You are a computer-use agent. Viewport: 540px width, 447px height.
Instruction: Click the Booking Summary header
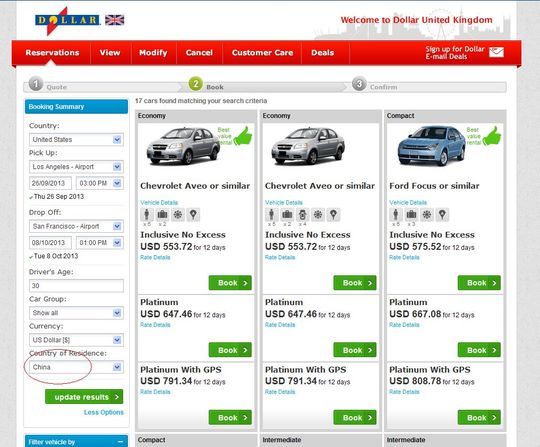click(76, 107)
